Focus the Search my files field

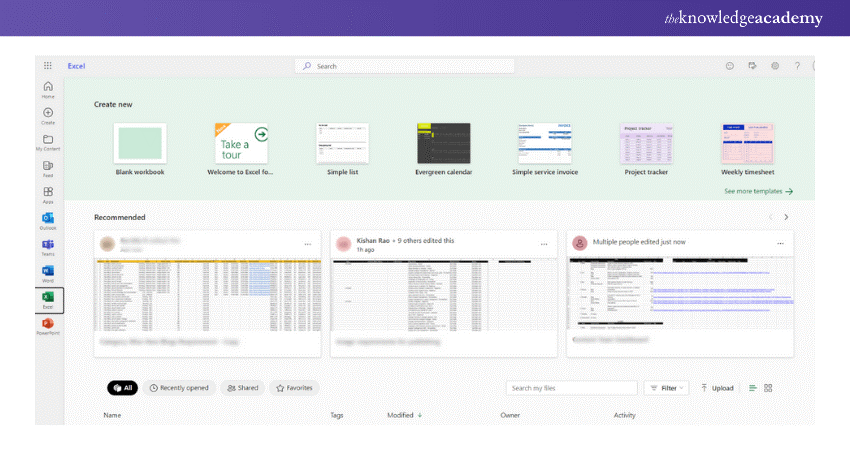pos(571,388)
